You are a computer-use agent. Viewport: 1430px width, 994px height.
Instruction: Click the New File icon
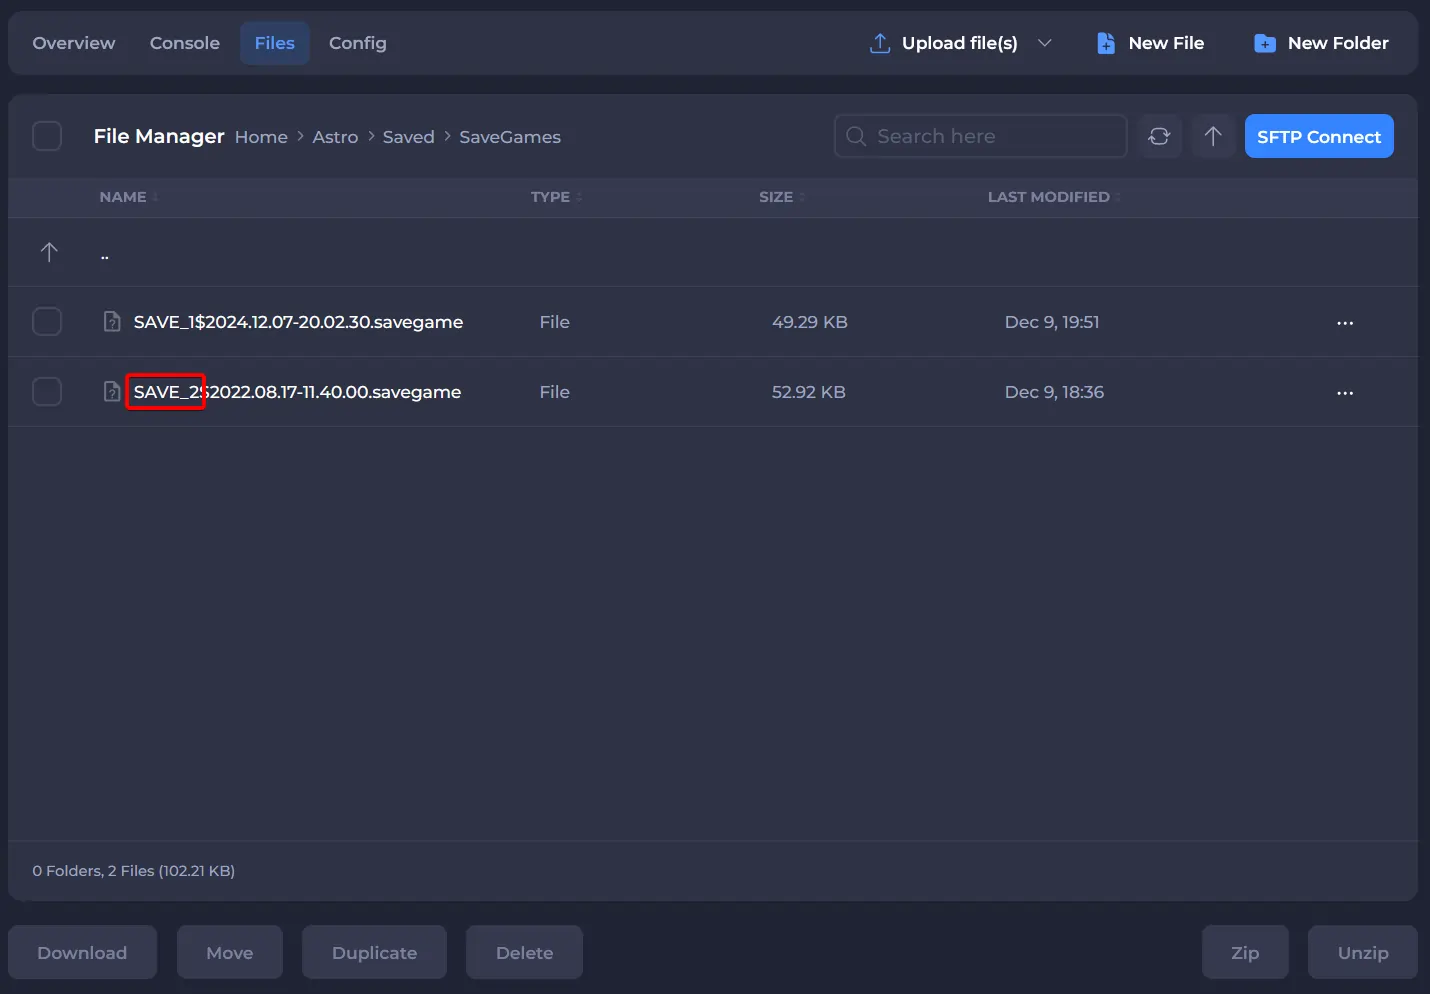1106,43
